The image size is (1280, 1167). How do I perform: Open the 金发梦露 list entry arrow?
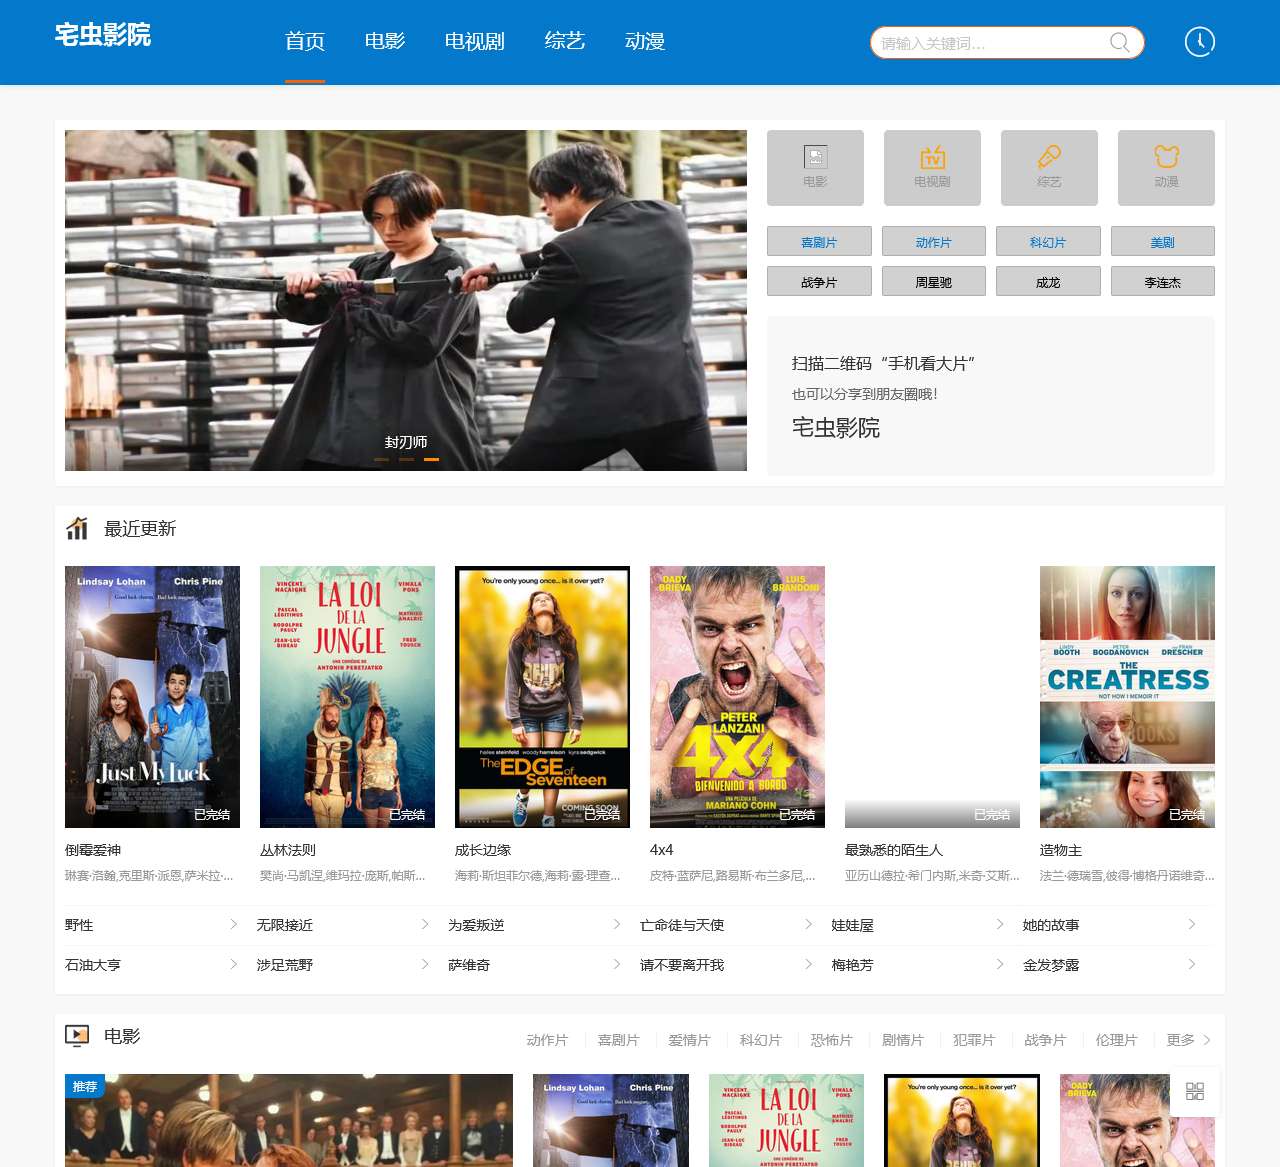[x=1191, y=965]
